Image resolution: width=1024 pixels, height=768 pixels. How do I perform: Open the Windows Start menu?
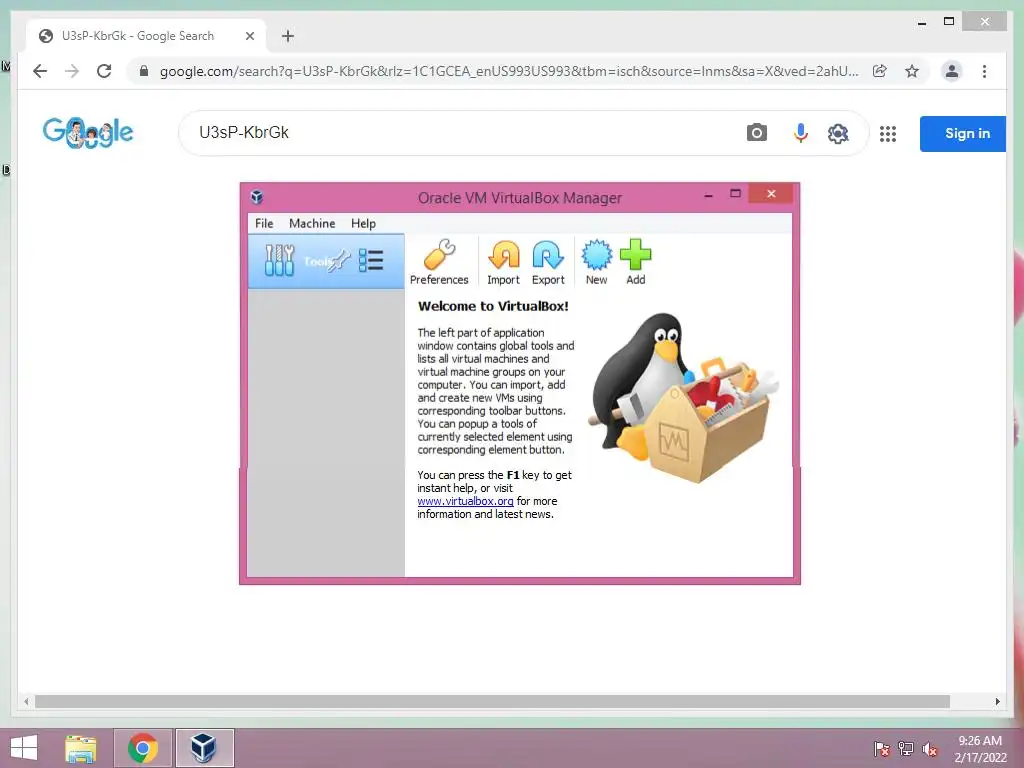click(24, 748)
